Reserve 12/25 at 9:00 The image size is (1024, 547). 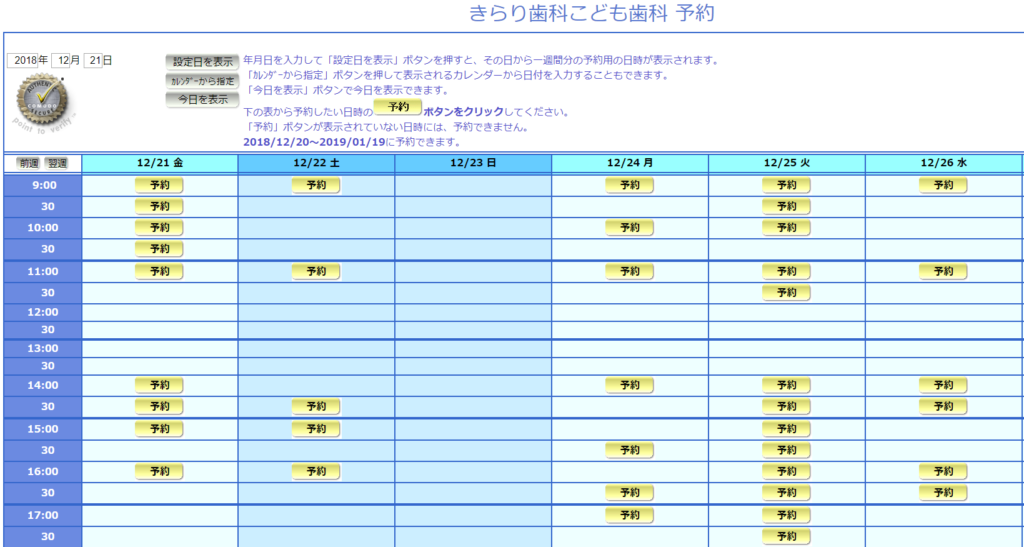pyautogui.click(x=786, y=185)
